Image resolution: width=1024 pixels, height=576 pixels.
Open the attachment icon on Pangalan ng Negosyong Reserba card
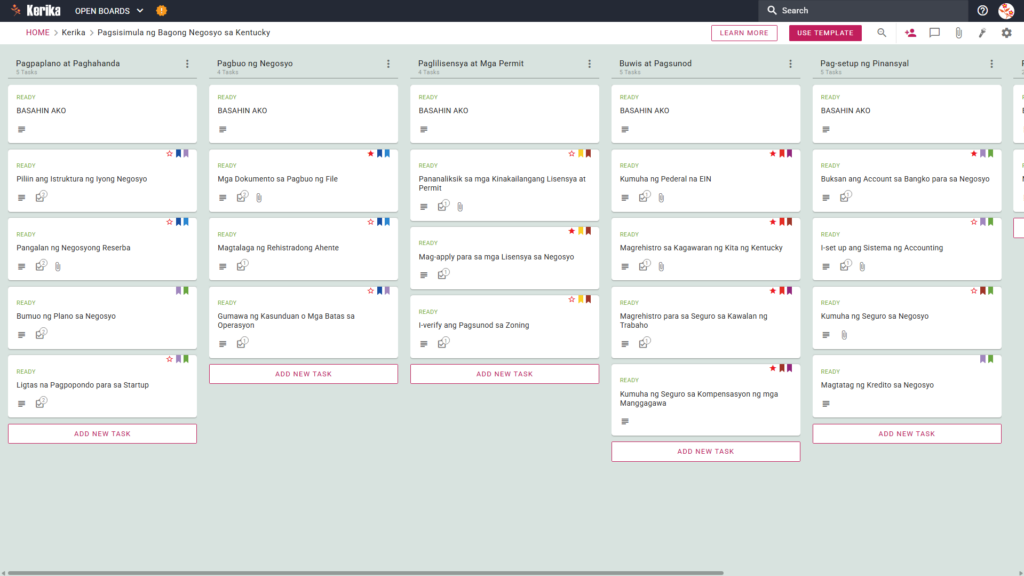(58, 266)
